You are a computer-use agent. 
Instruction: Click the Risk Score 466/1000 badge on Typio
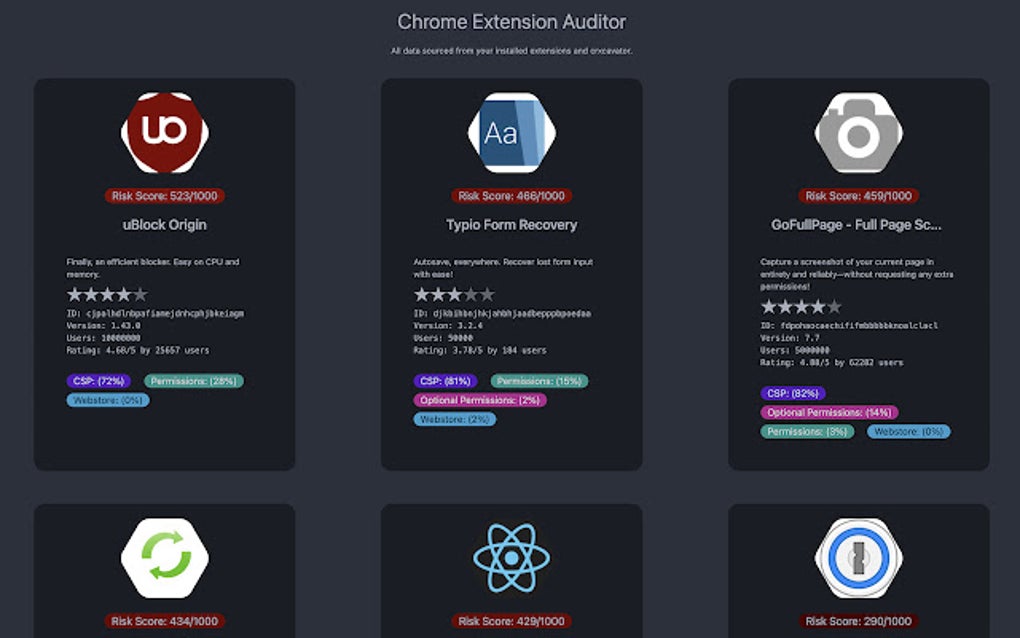pyautogui.click(x=511, y=196)
